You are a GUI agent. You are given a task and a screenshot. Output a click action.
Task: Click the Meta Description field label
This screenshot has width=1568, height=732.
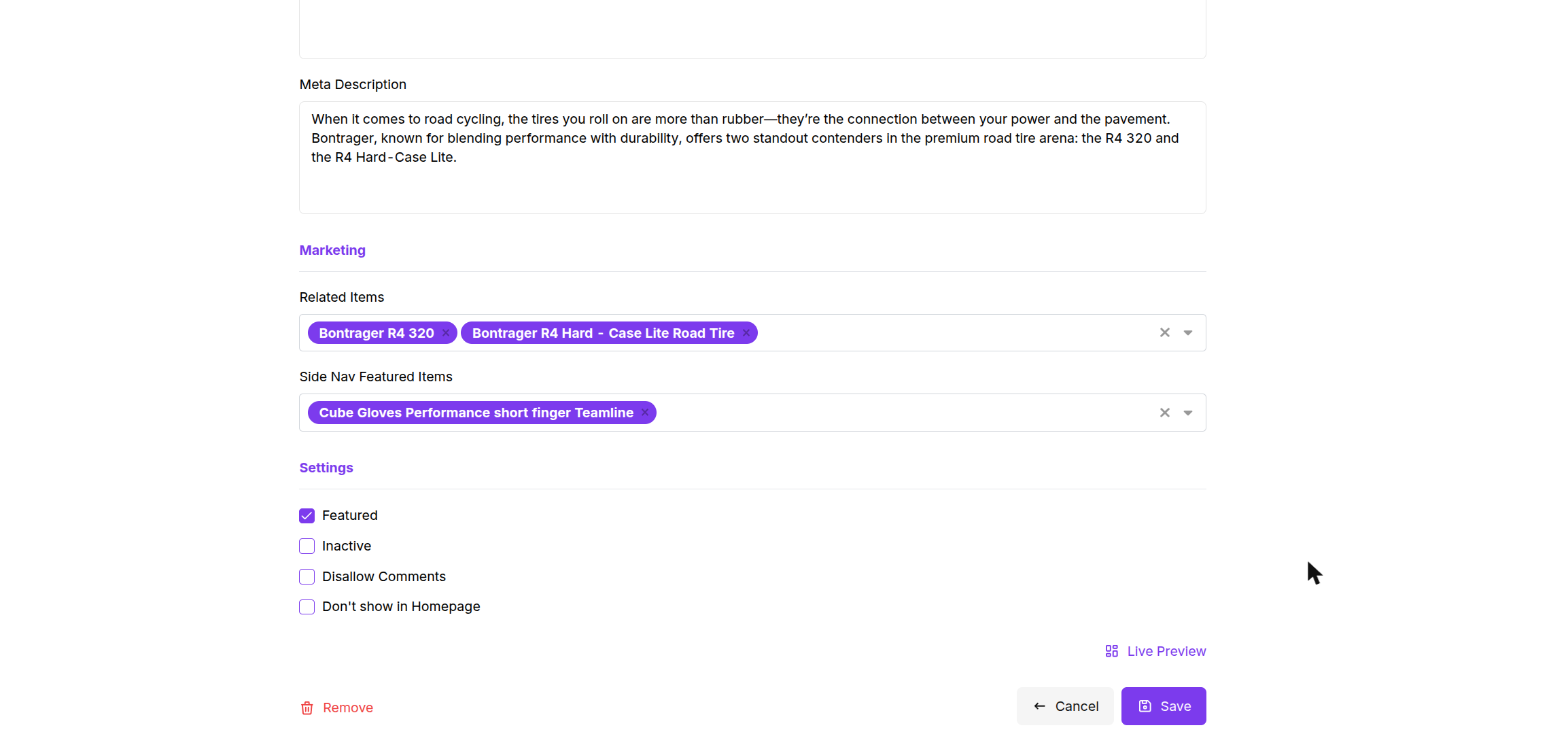[353, 84]
